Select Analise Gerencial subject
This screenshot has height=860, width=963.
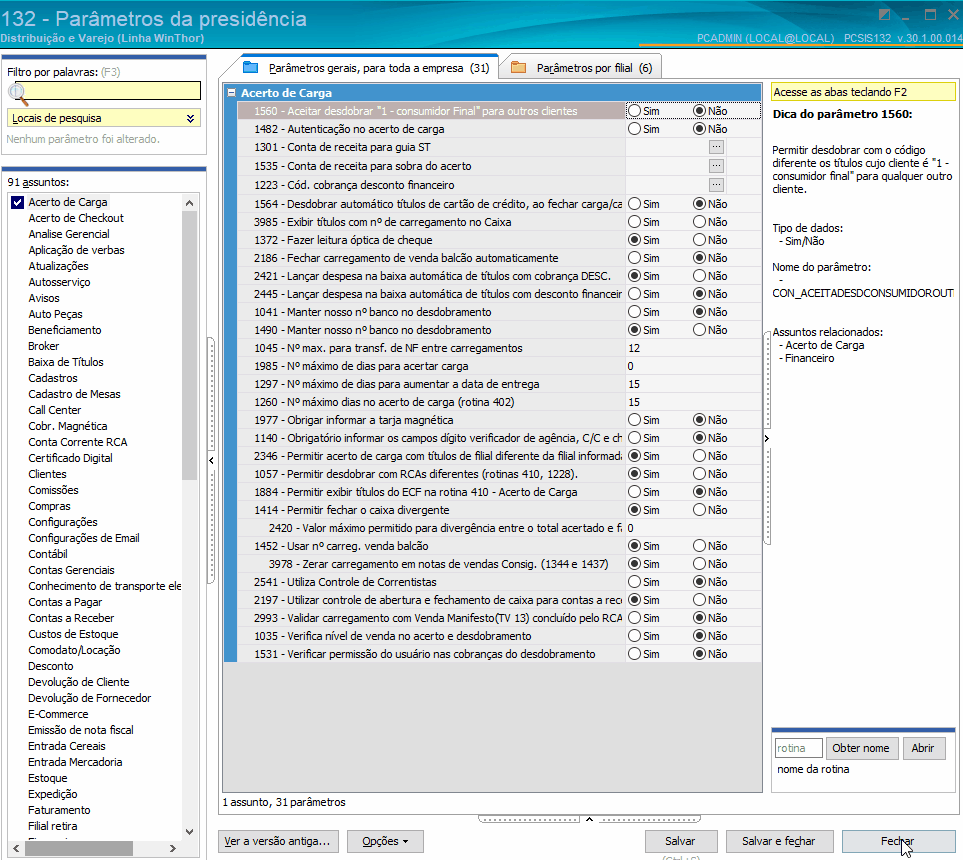click(69, 234)
